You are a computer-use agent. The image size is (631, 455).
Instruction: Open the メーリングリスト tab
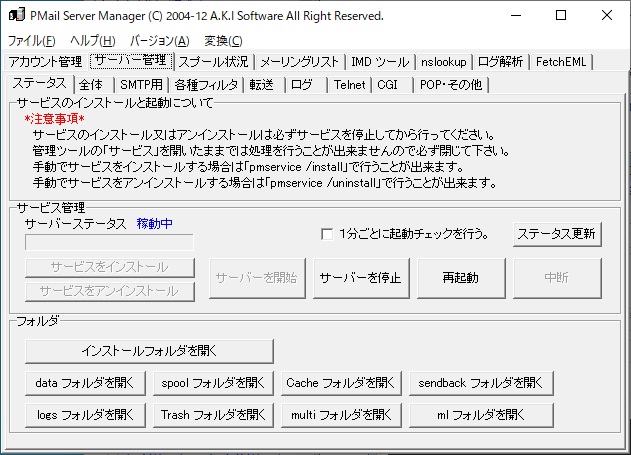pyautogui.click(x=300, y=62)
